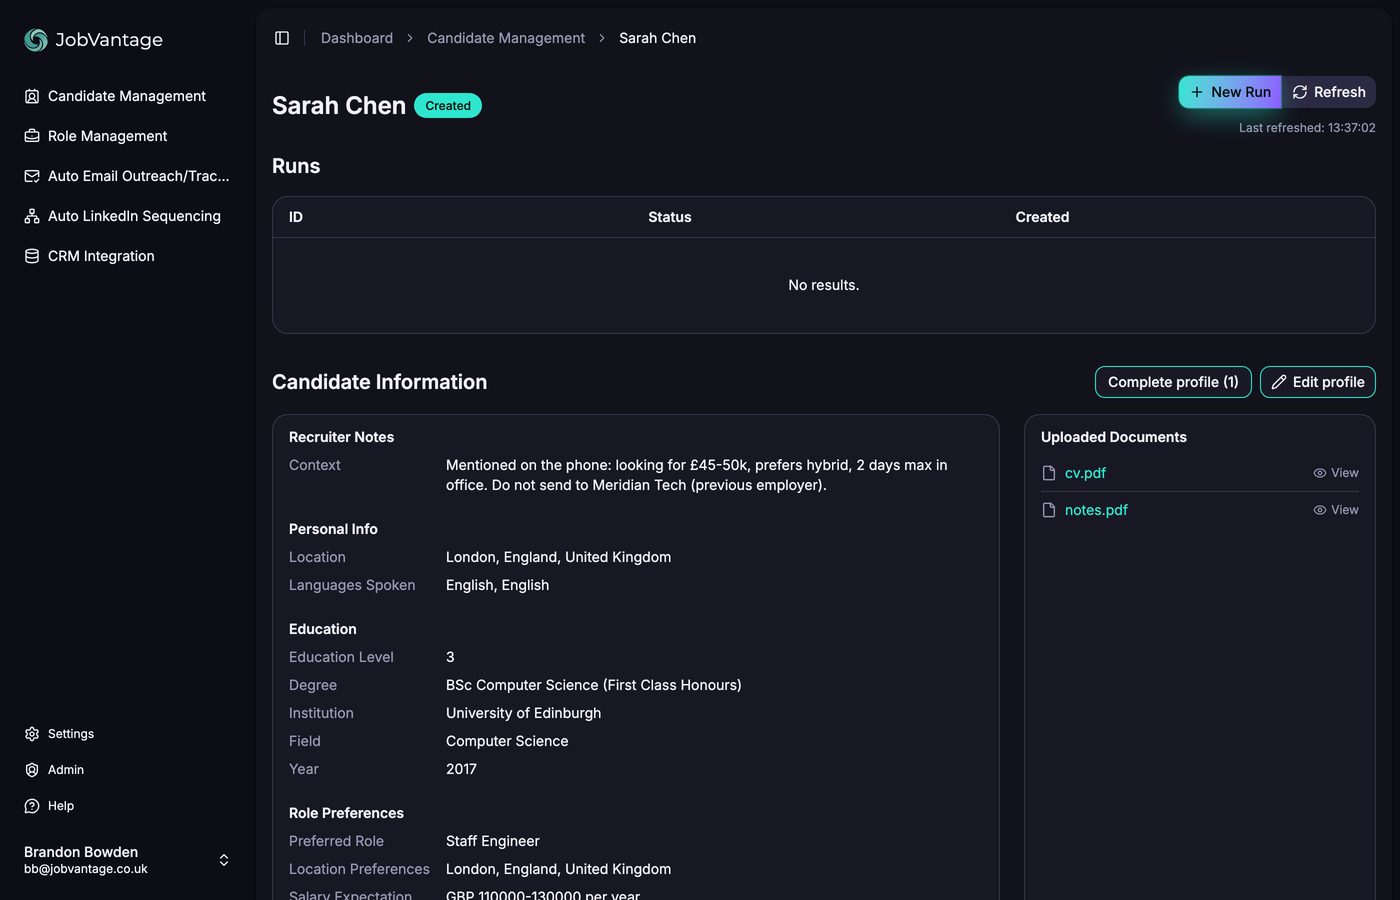Click the Settings gear icon

pos(32,734)
